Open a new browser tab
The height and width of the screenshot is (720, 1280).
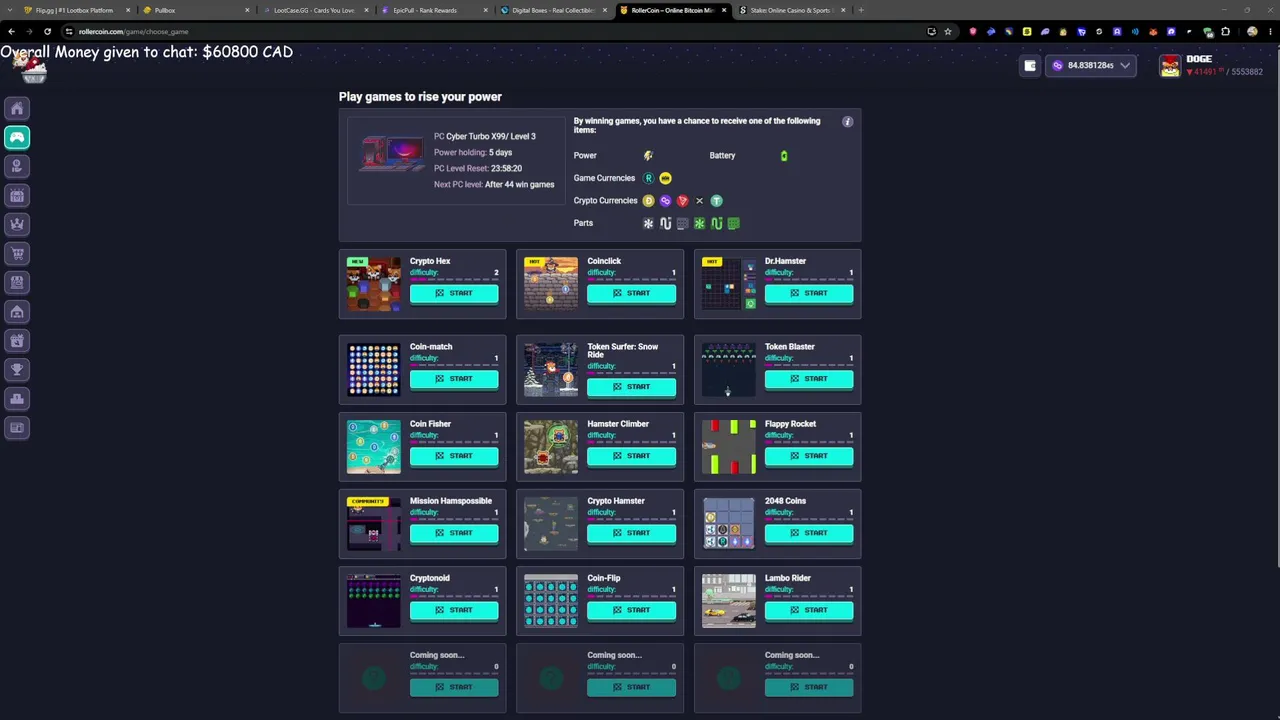point(861,10)
